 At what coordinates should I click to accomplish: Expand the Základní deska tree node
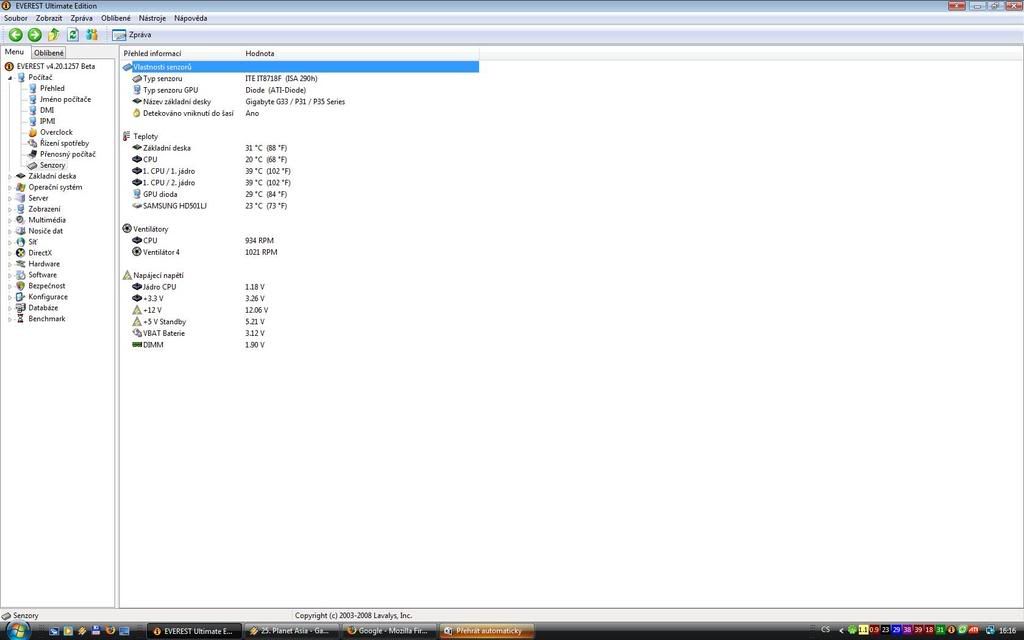10,177
